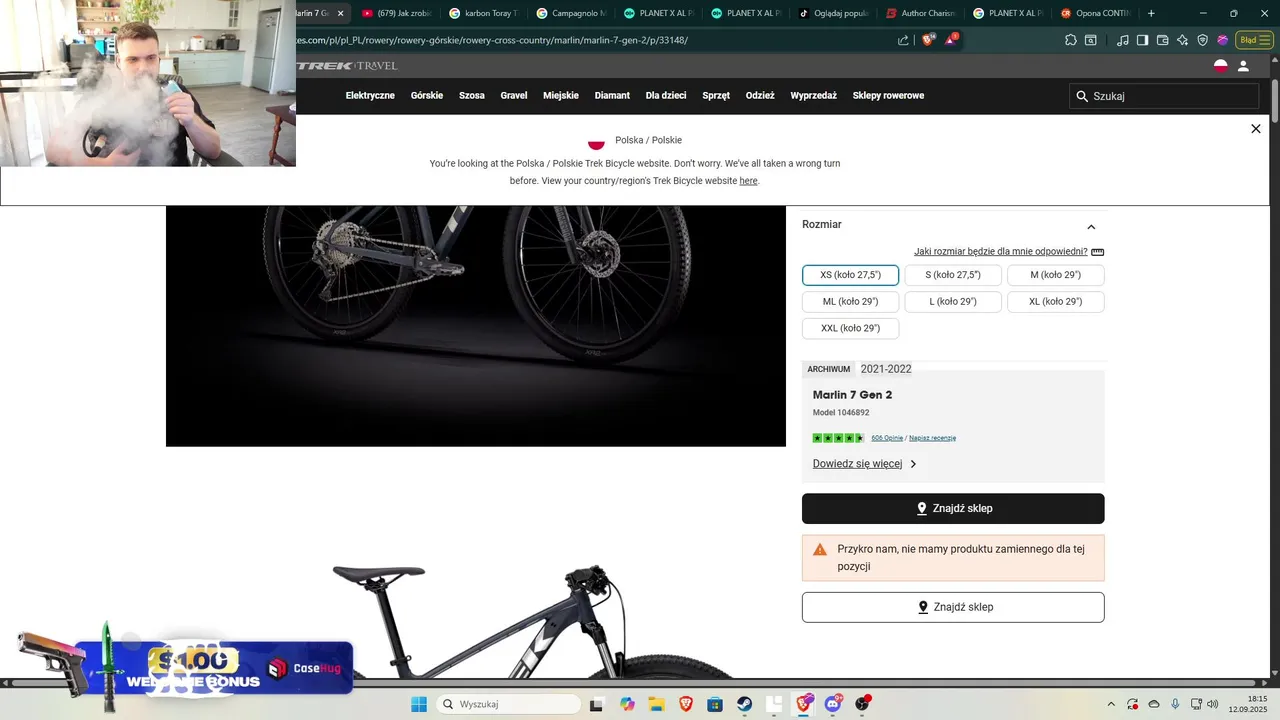Open the Sprzęt navigation menu
This screenshot has width=1280, height=720.
716,96
